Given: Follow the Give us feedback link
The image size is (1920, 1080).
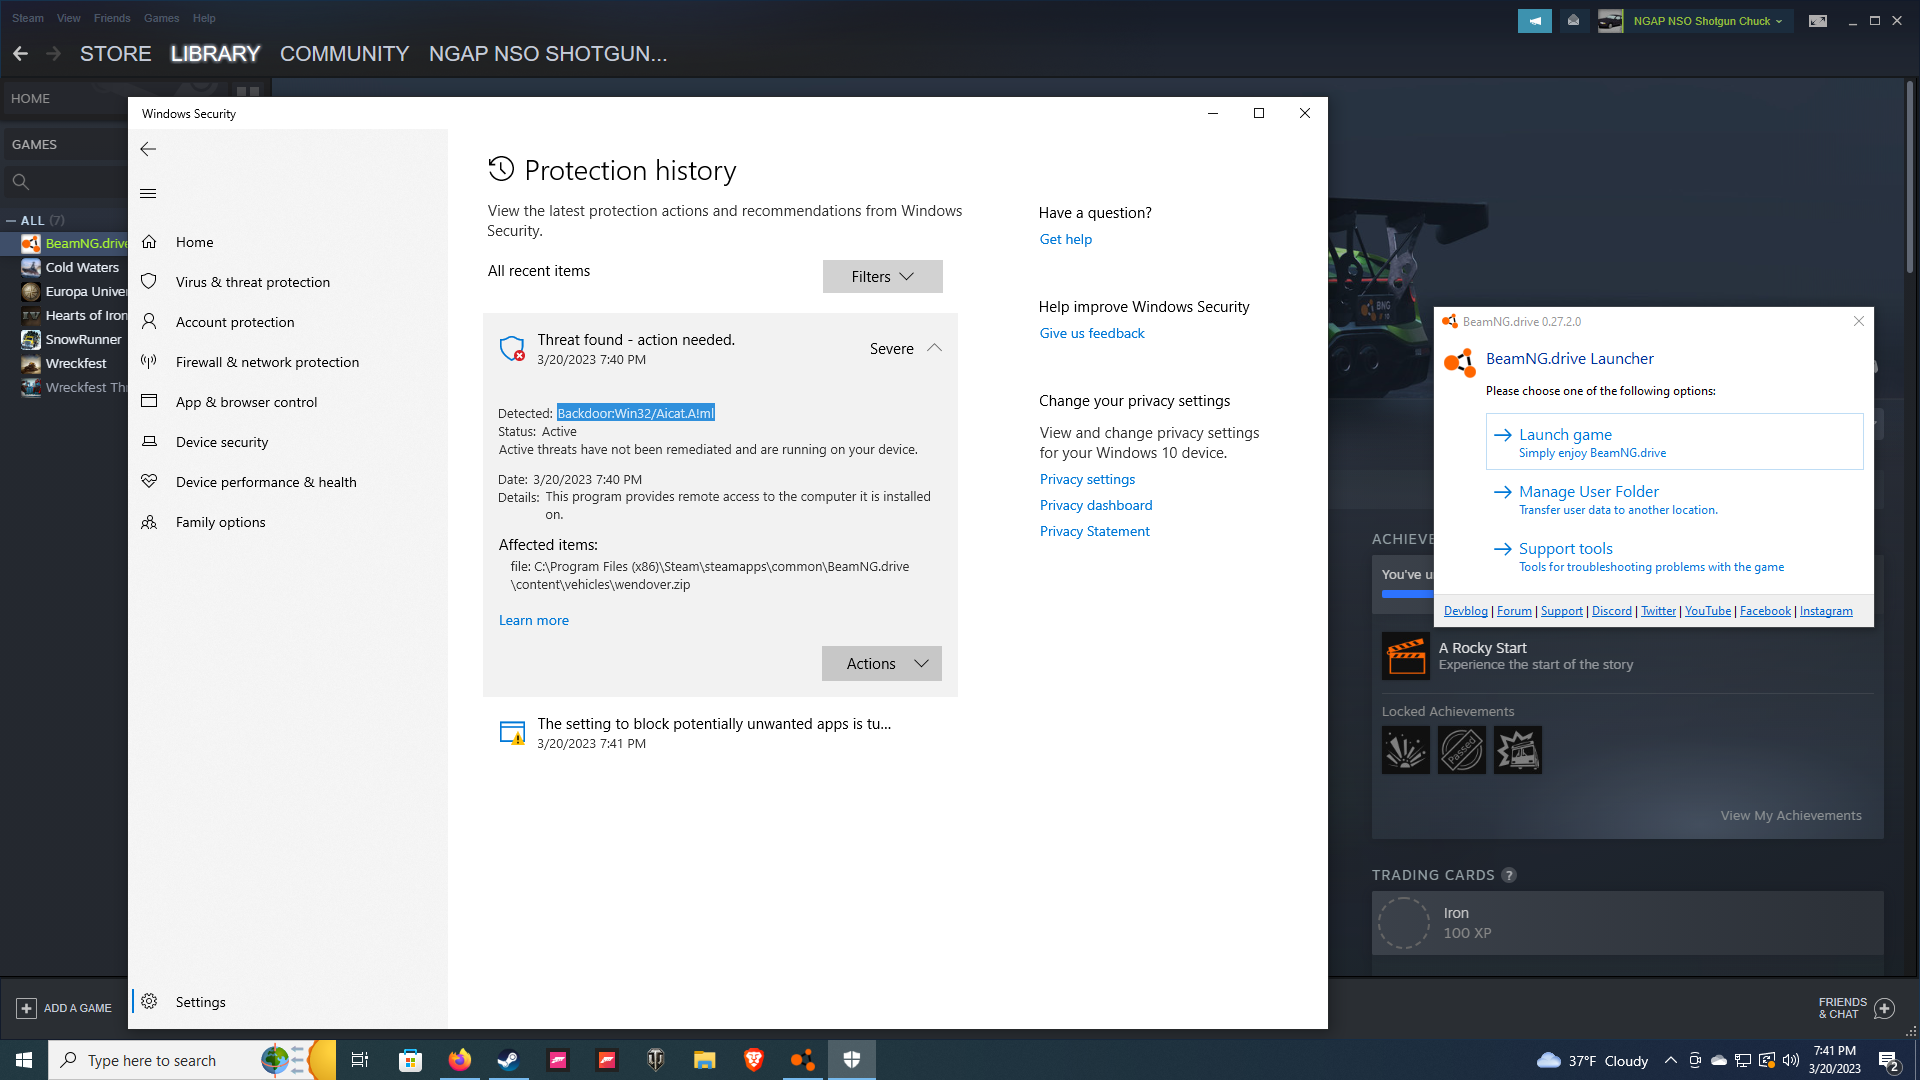Looking at the screenshot, I should 1092,333.
